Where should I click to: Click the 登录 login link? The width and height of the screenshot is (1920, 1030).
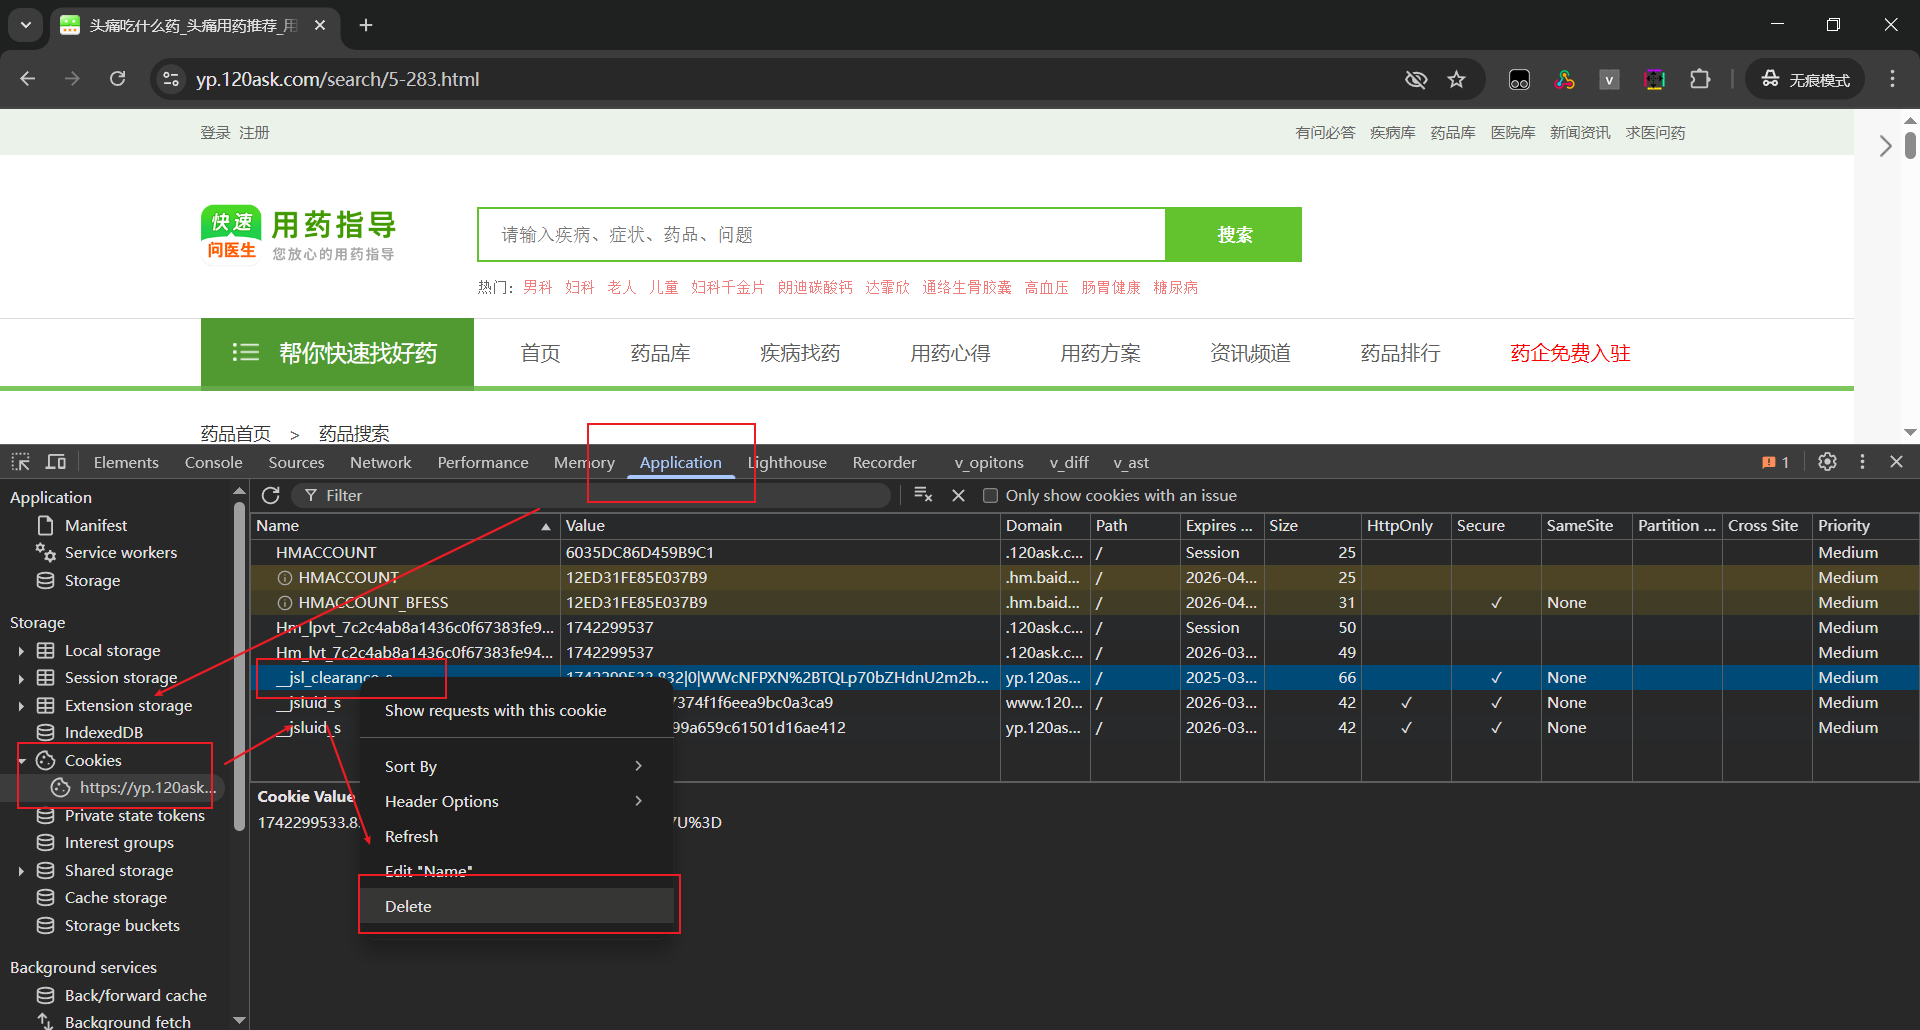(x=215, y=132)
